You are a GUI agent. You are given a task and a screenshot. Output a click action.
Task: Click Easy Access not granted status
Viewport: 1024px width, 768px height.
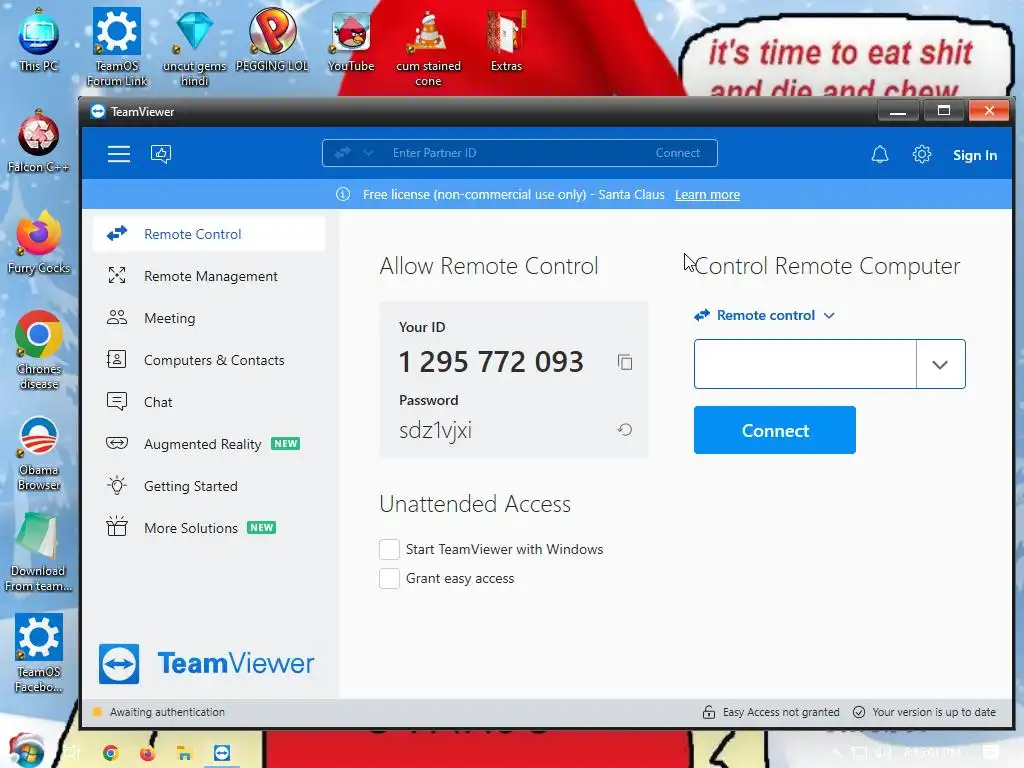(781, 712)
